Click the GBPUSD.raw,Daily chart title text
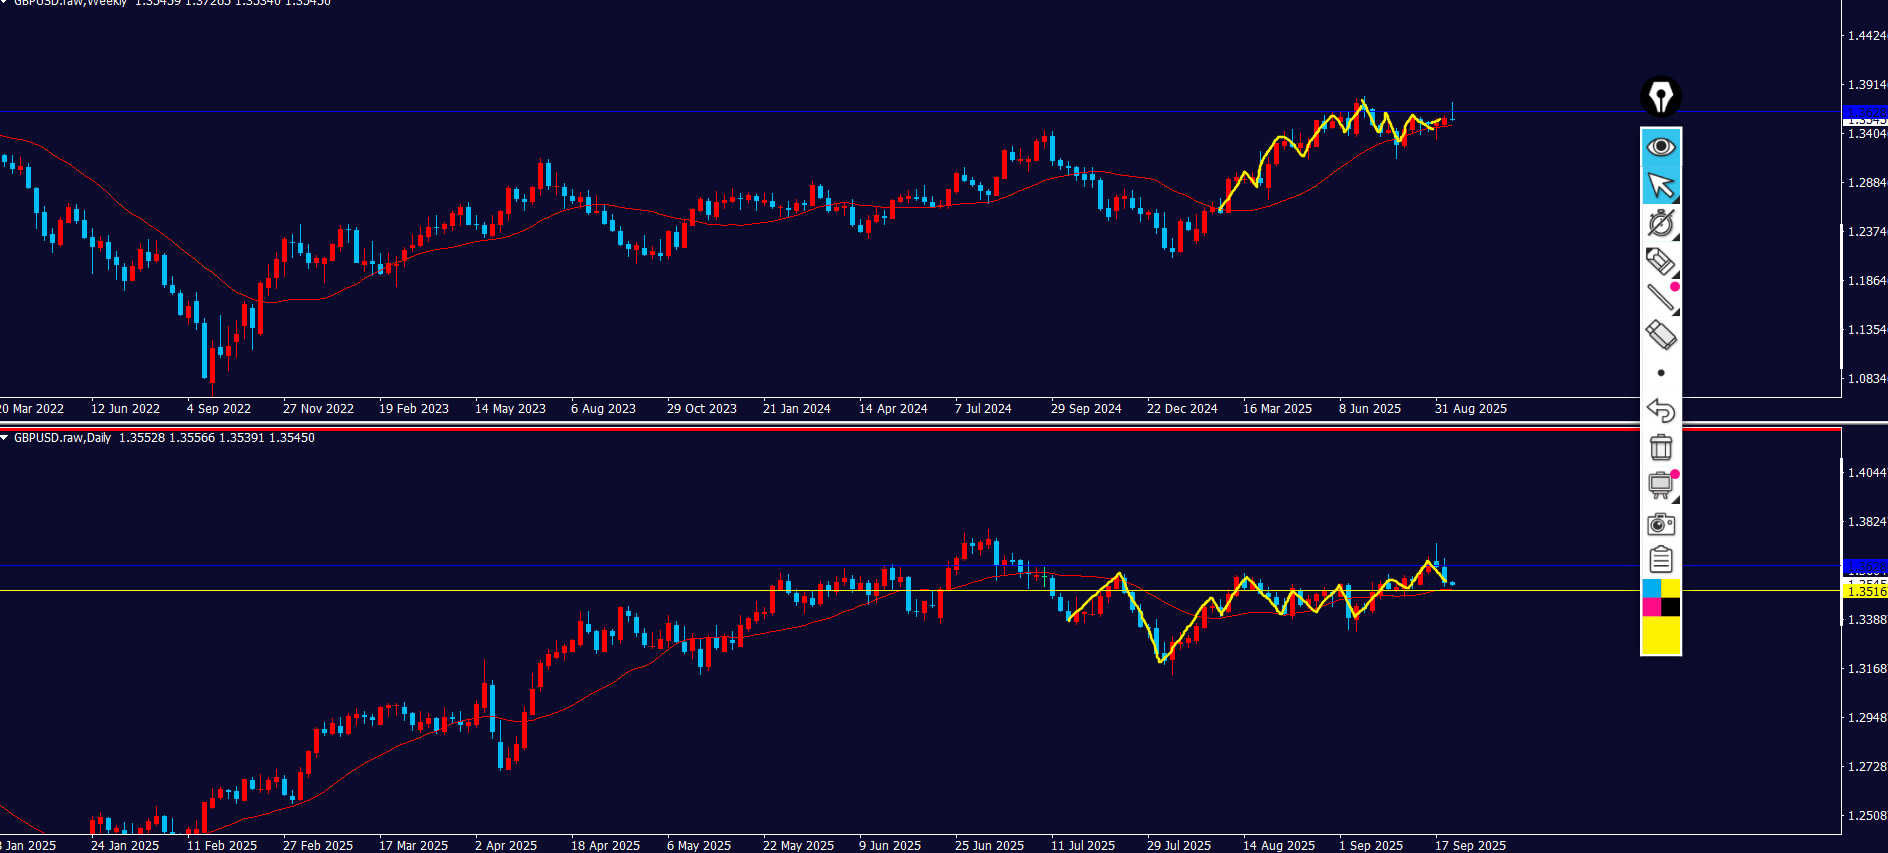 coord(62,438)
